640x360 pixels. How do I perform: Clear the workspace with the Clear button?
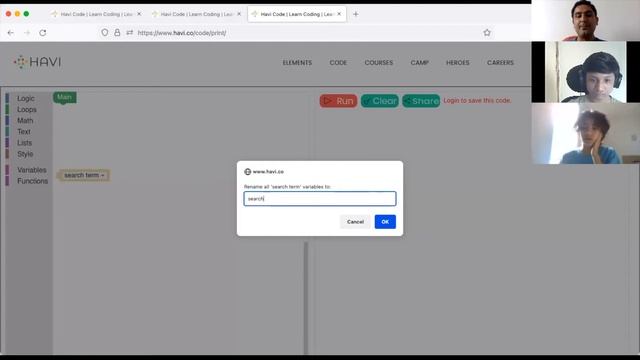pos(380,101)
